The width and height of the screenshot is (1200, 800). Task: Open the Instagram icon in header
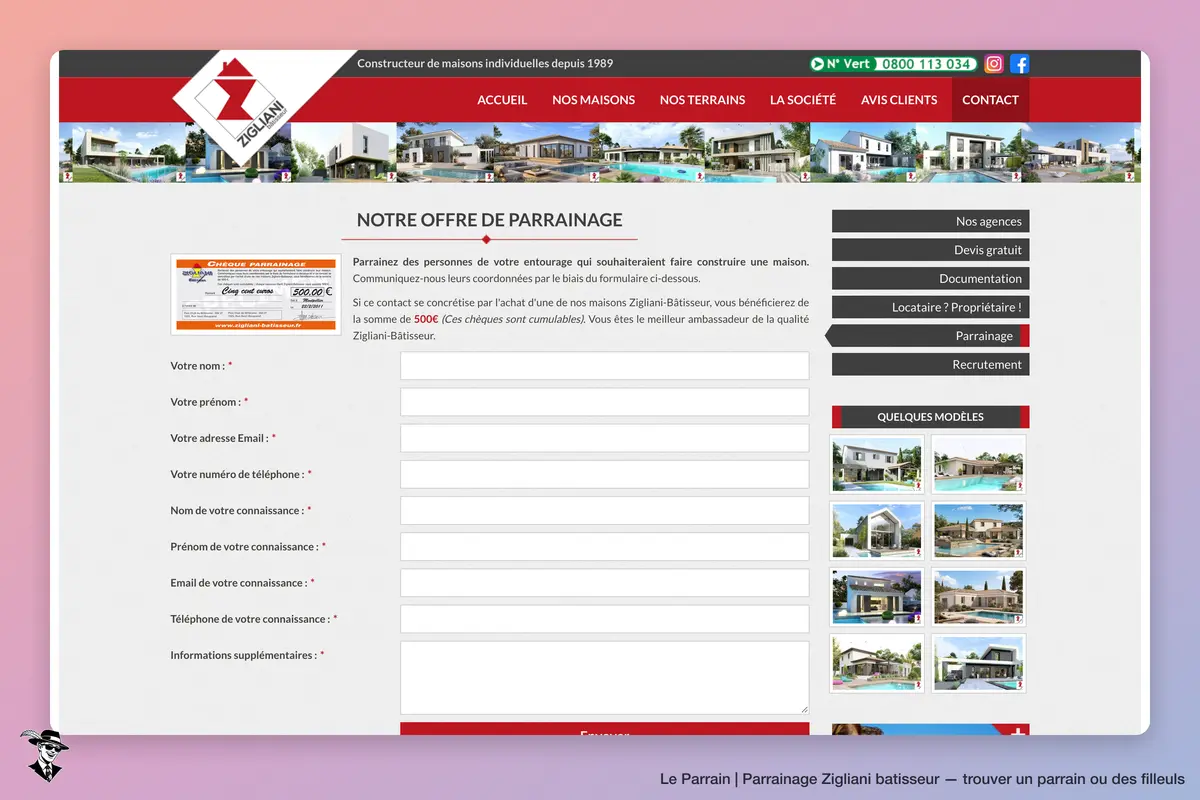(994, 64)
